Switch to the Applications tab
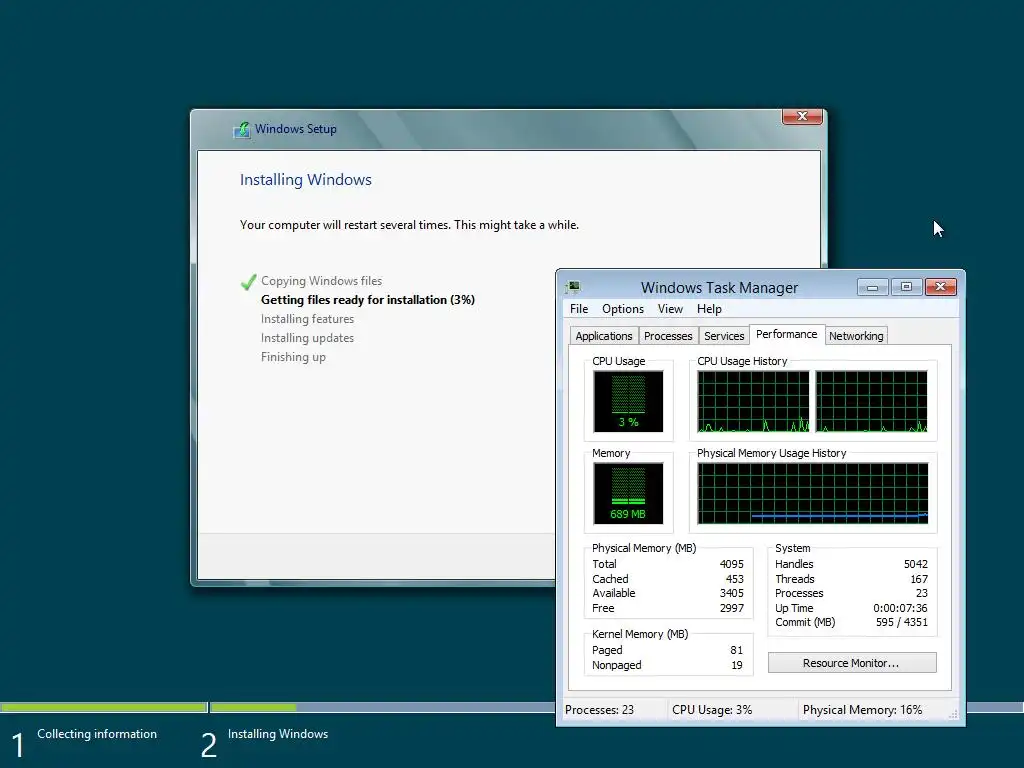 pyautogui.click(x=603, y=336)
